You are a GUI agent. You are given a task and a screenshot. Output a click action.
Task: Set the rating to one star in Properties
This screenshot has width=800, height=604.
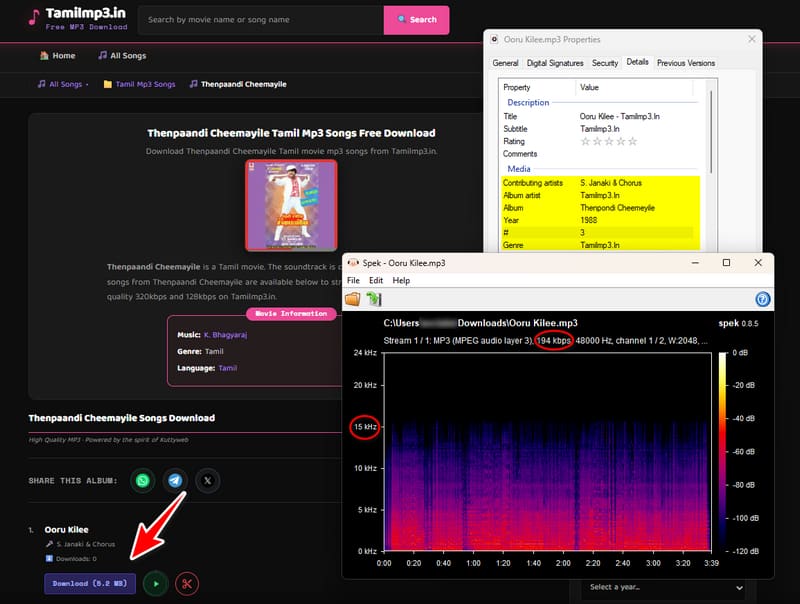click(585, 141)
